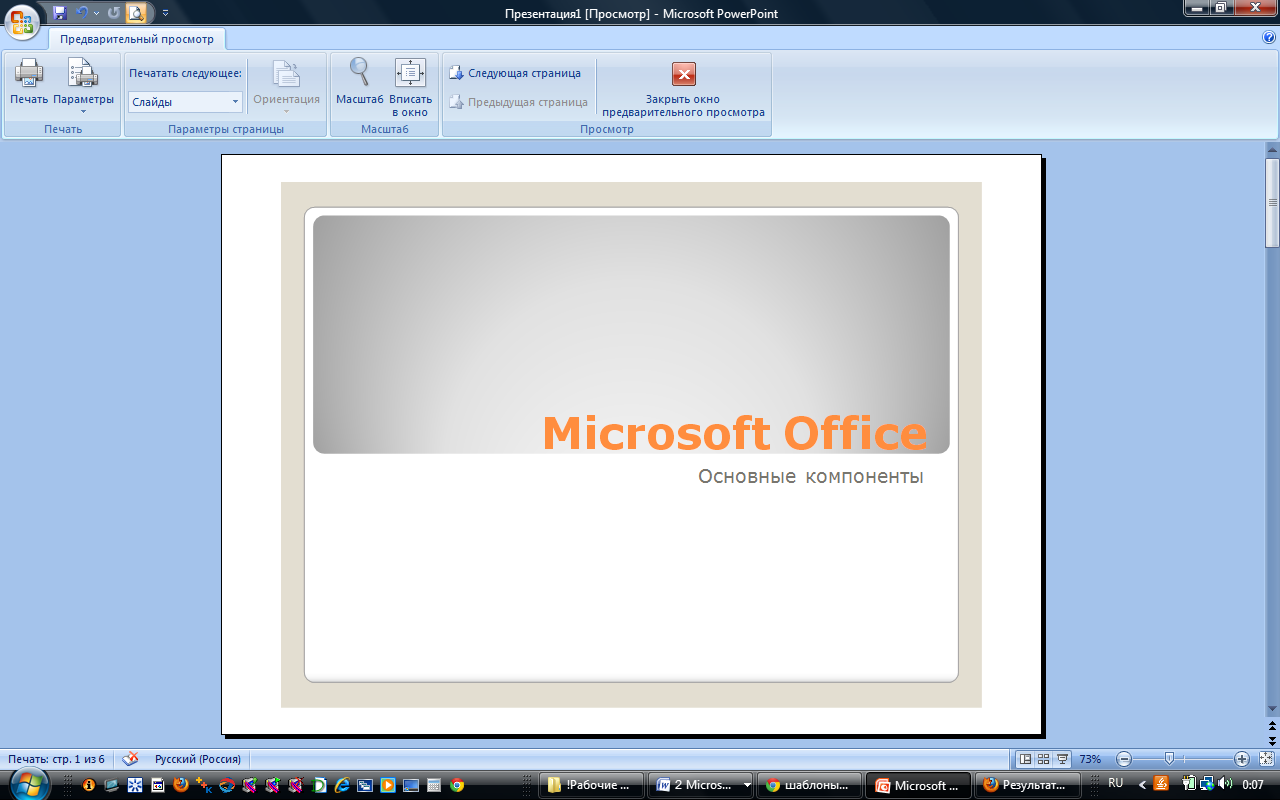Switch to Normal view icon
The width and height of the screenshot is (1280, 800).
1025,759
